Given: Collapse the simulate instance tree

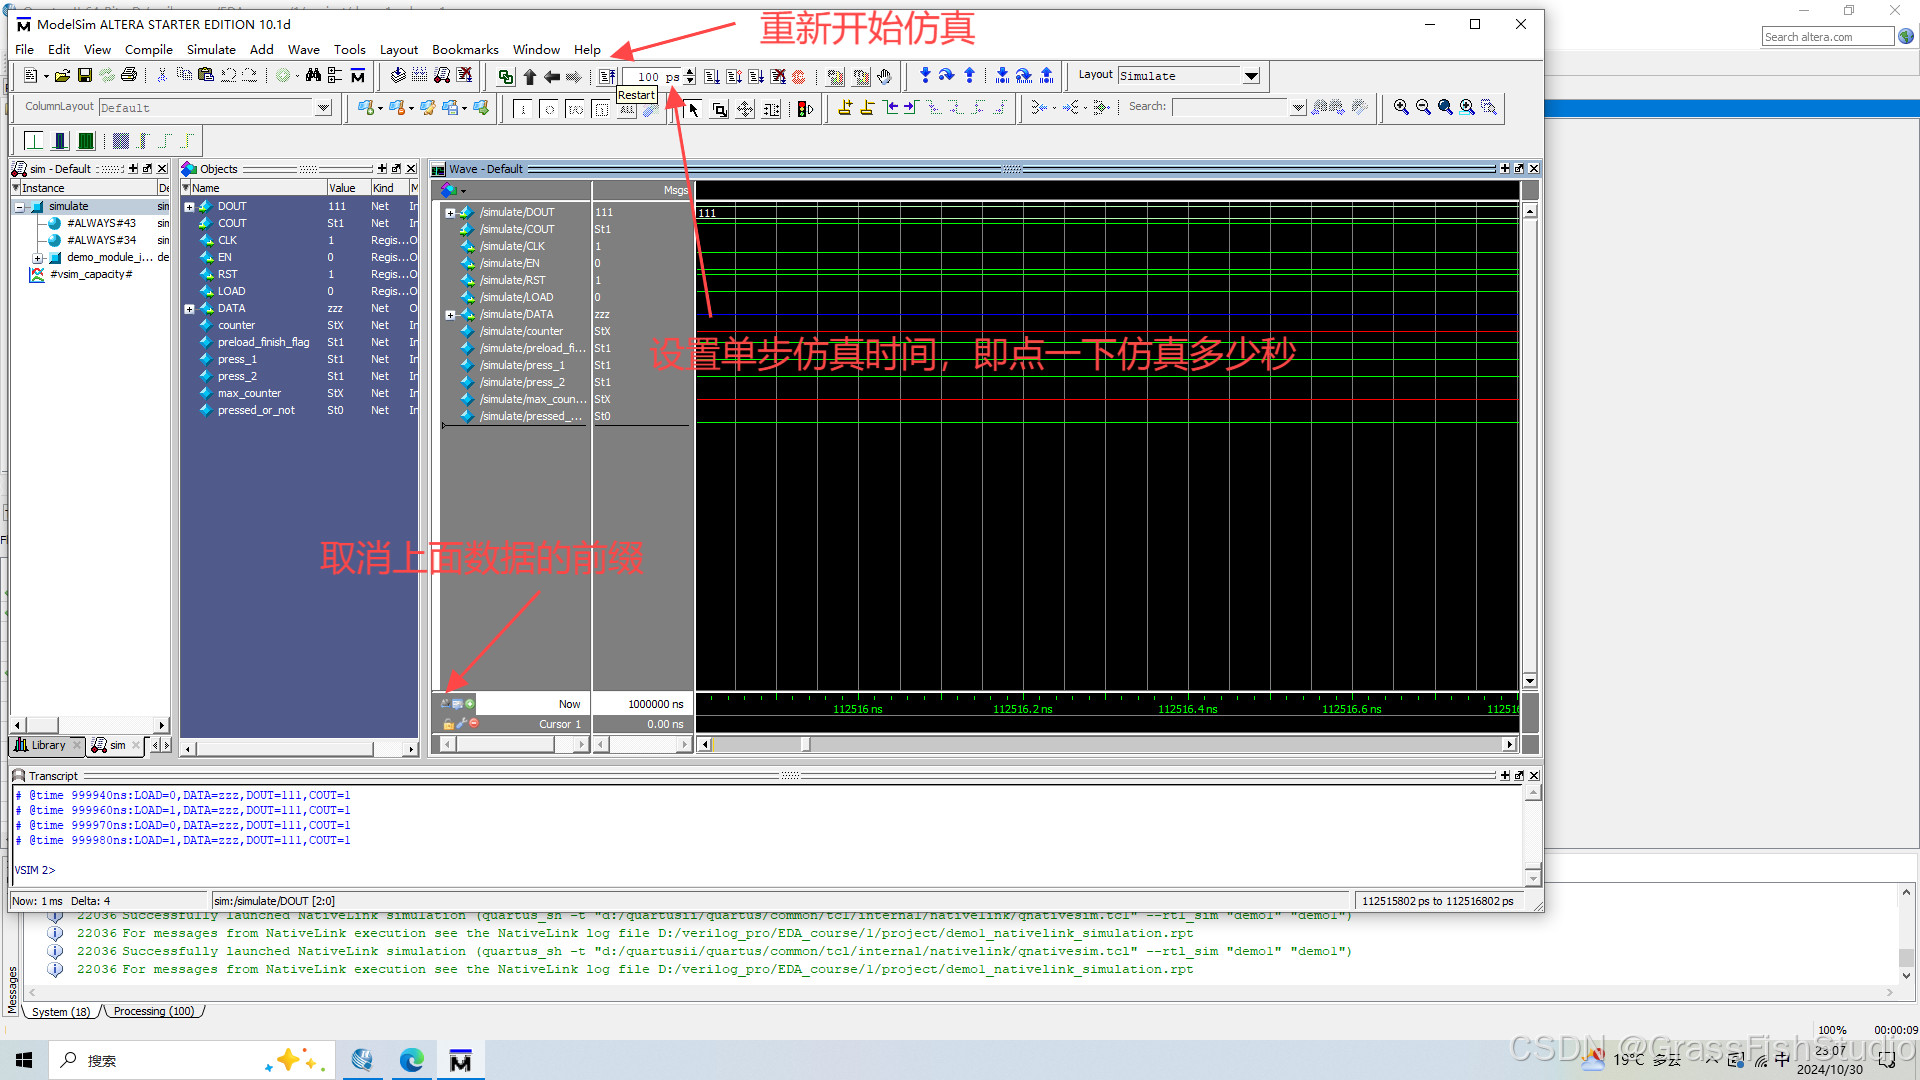Looking at the screenshot, I should coord(20,206).
